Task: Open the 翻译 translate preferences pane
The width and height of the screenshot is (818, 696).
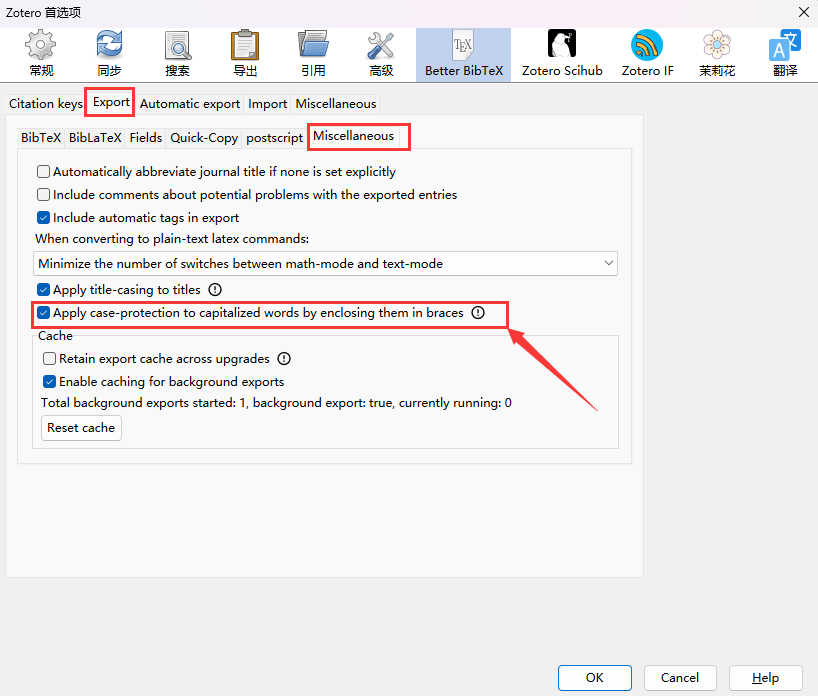Action: pos(785,54)
